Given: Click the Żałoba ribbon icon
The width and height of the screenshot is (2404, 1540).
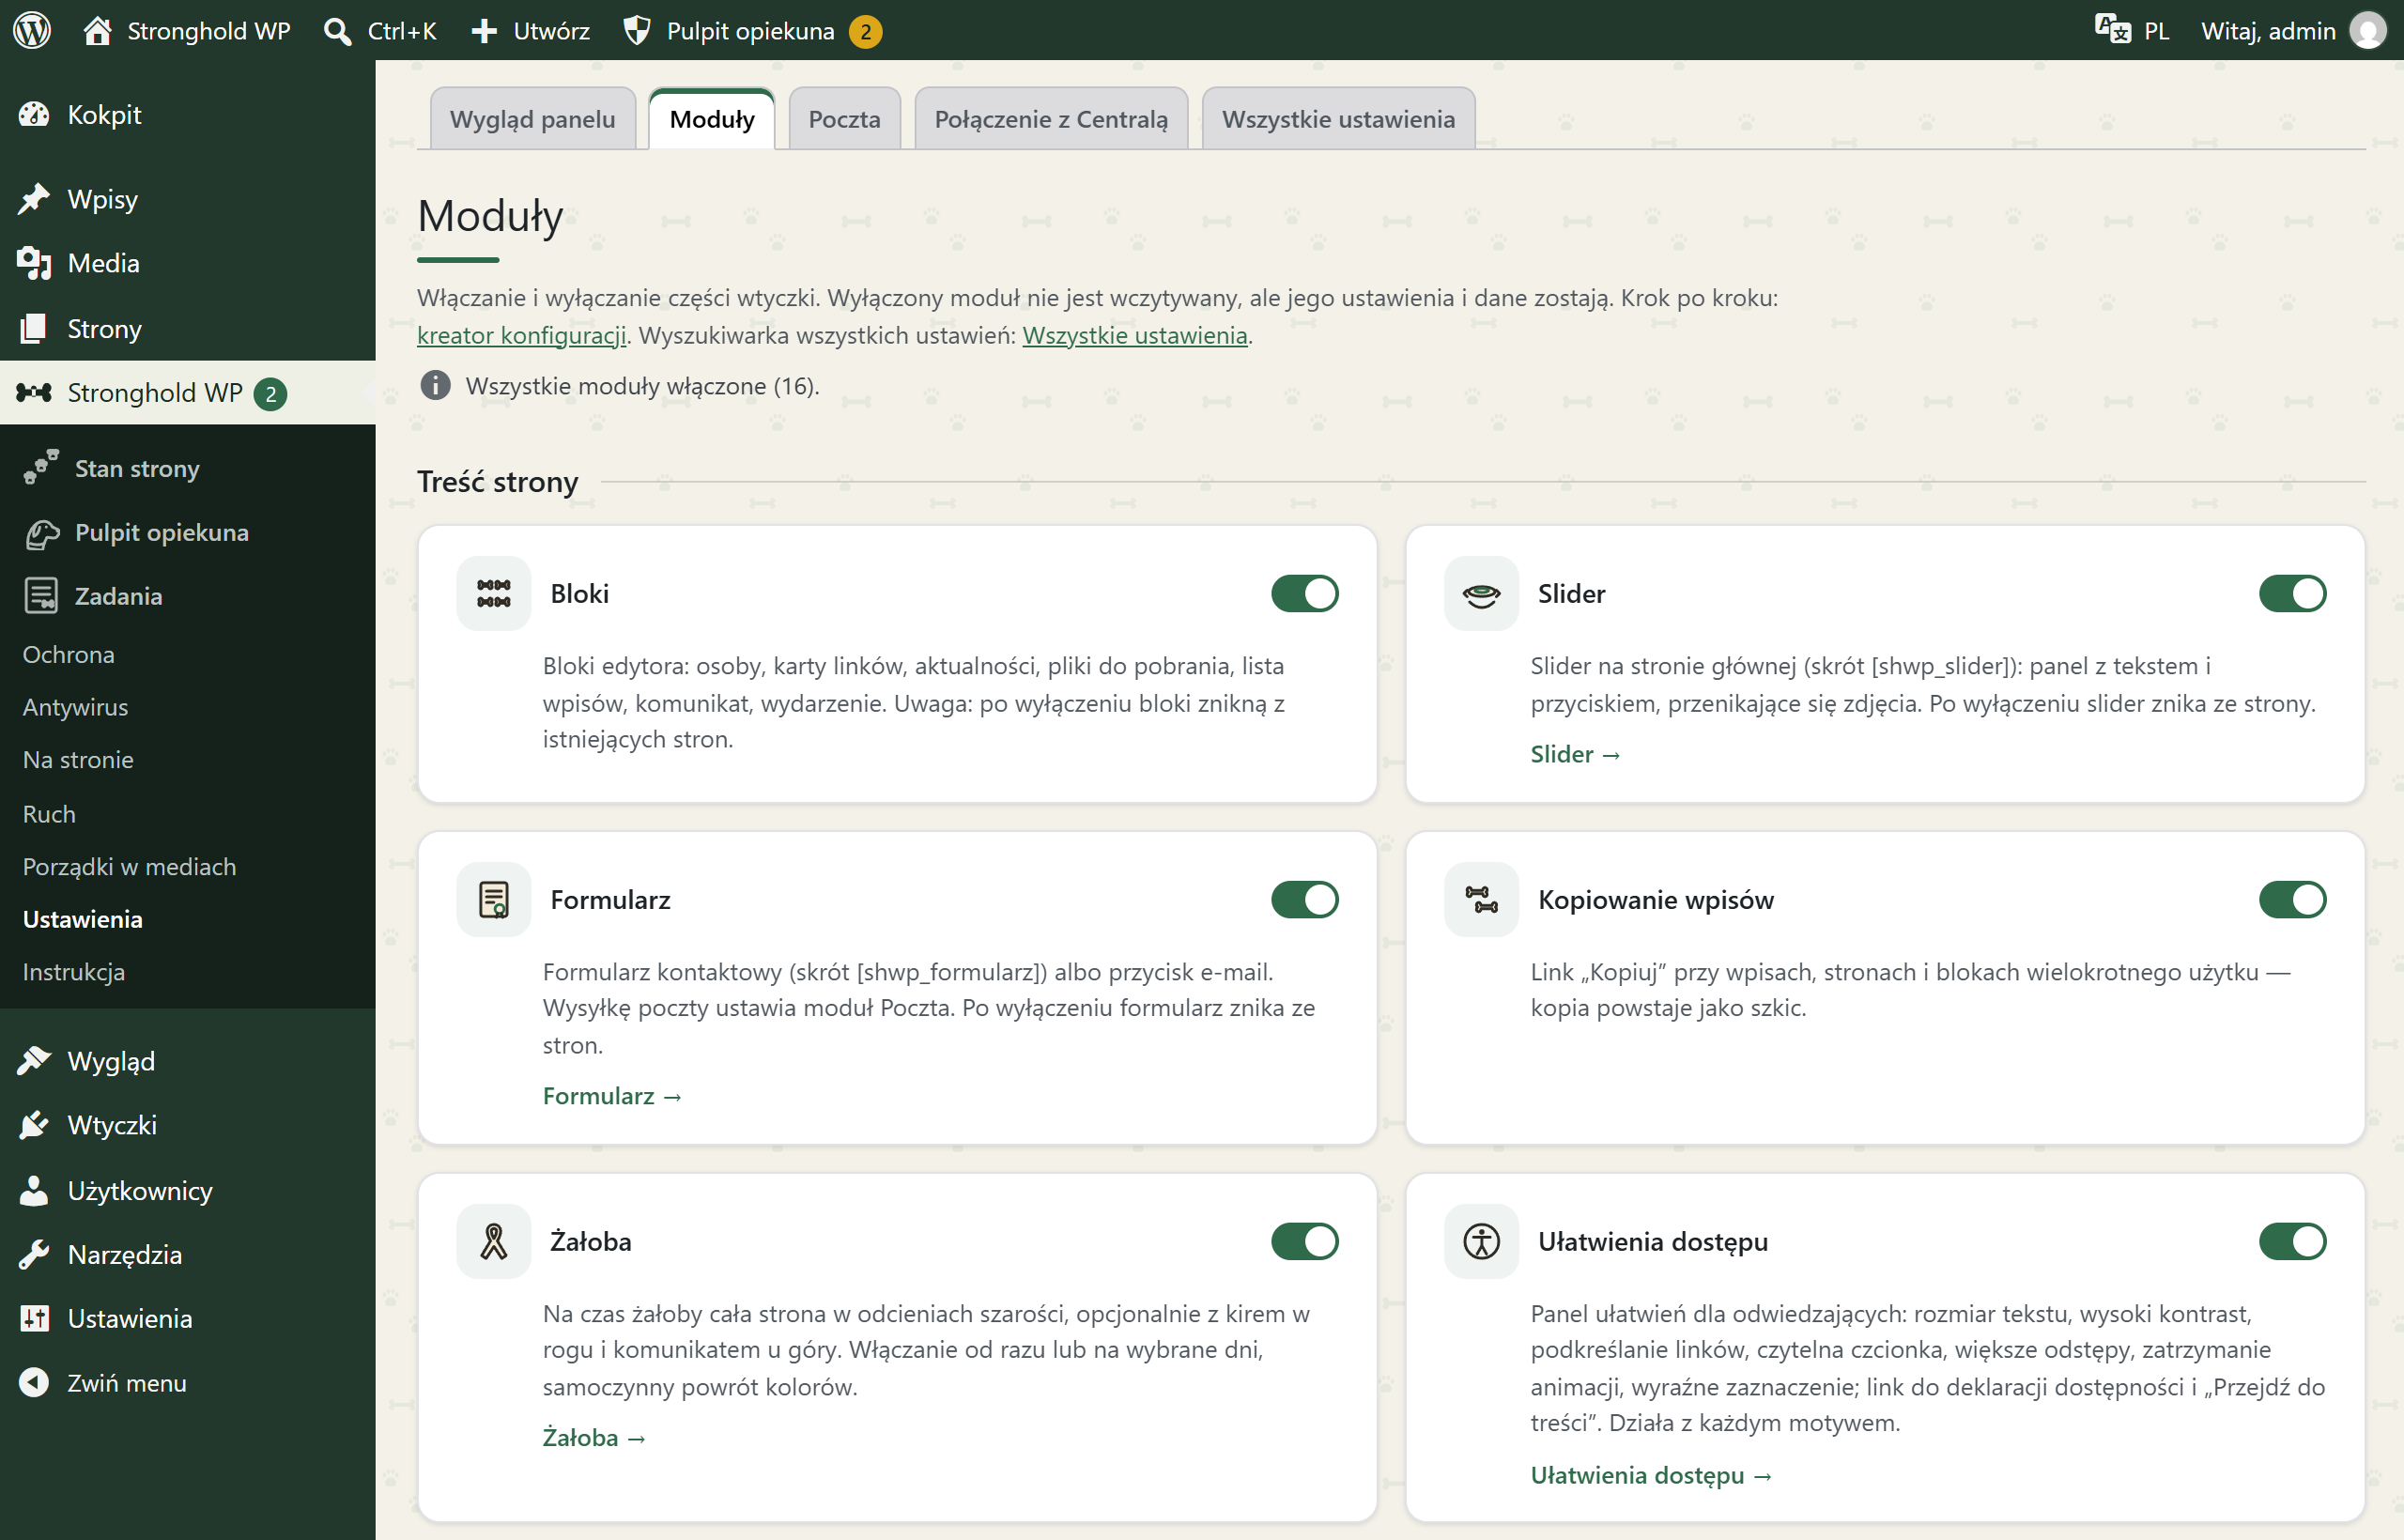Looking at the screenshot, I should pyautogui.click(x=494, y=1241).
